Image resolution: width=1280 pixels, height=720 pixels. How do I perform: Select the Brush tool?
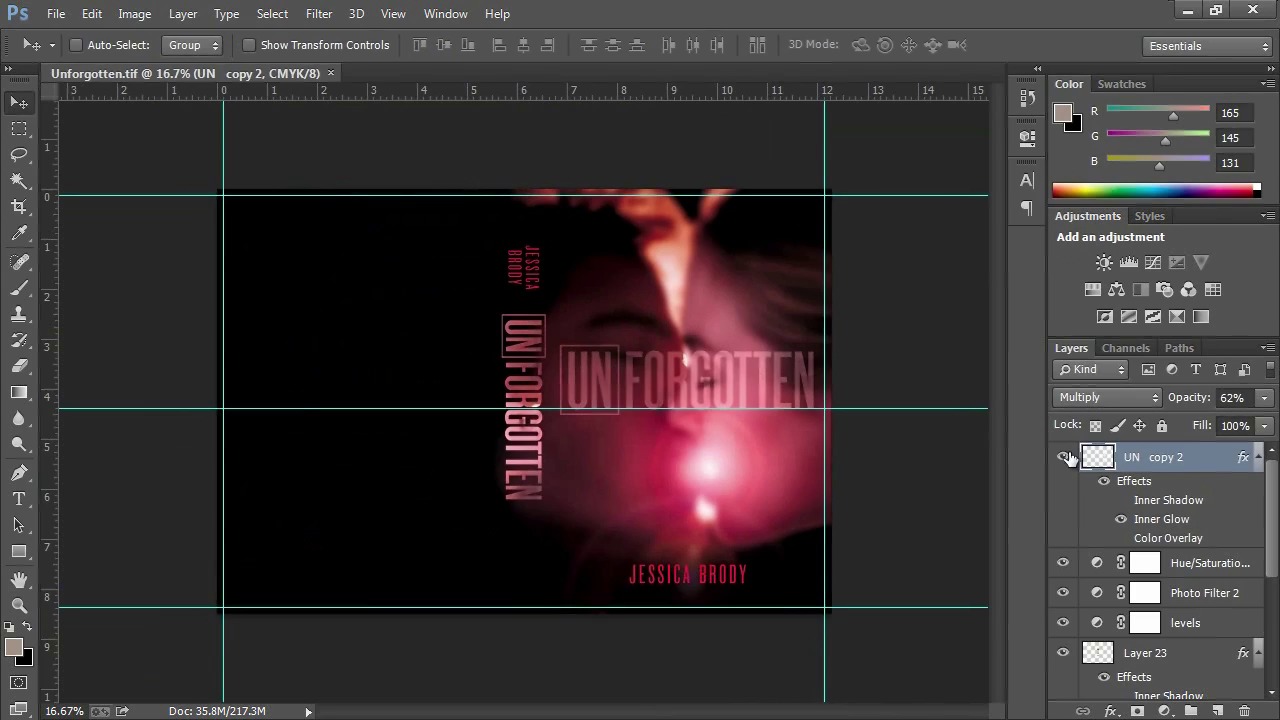click(19, 288)
